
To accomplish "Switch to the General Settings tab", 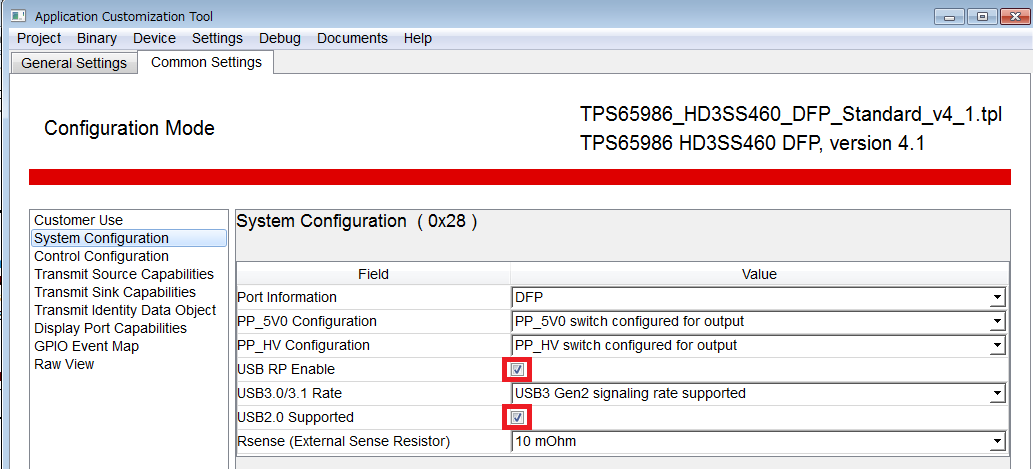I will coord(74,63).
